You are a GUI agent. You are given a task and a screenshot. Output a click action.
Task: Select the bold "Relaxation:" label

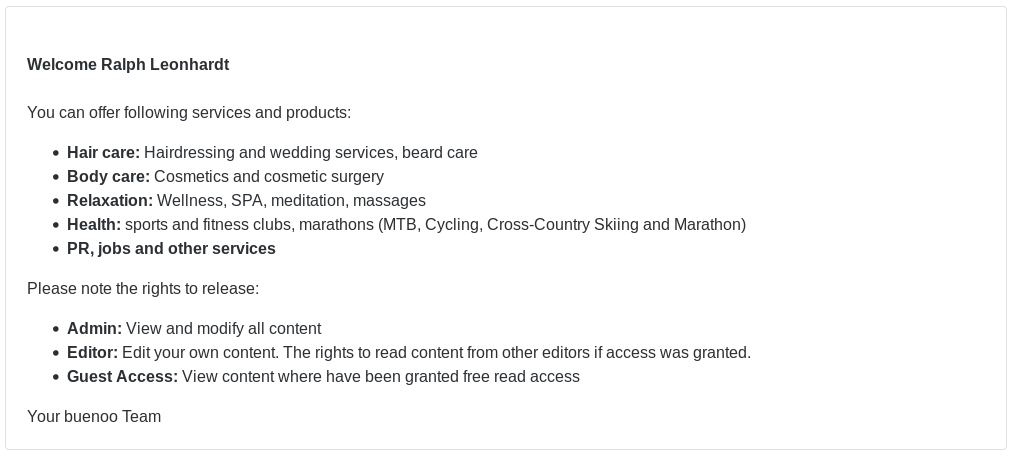pyautogui.click(x=110, y=201)
